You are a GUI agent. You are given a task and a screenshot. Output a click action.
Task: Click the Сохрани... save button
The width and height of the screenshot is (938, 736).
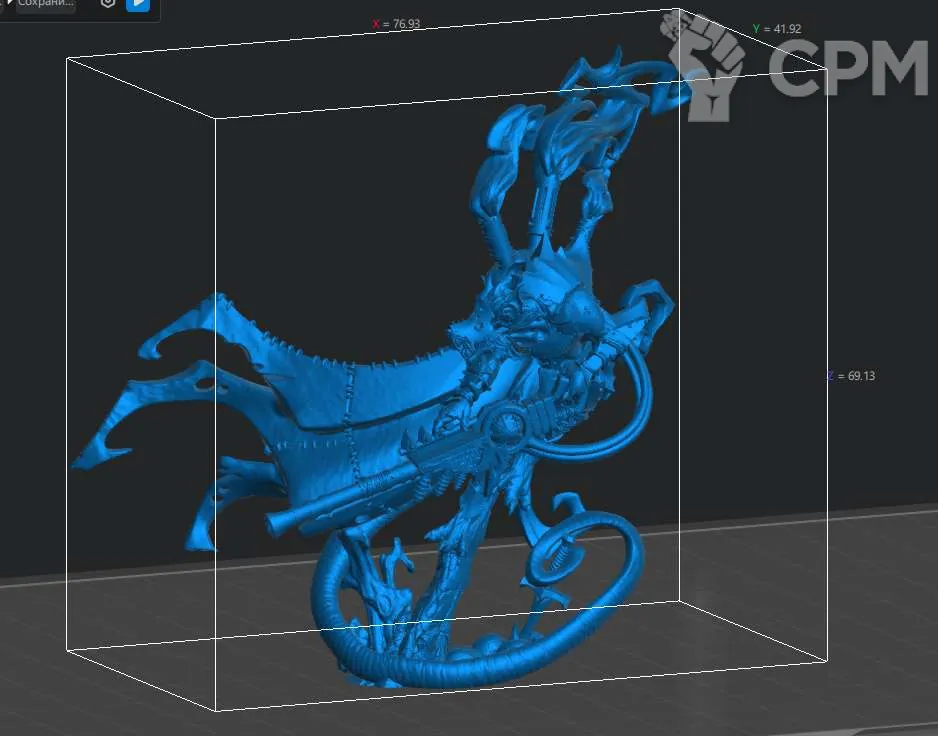[x=46, y=4]
